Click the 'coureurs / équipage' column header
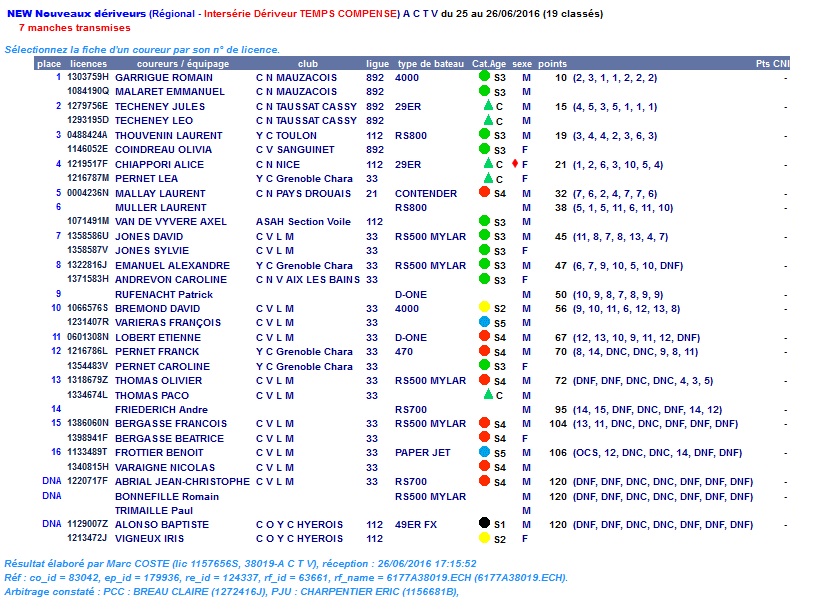This screenshot has height=609, width=821. point(183,63)
